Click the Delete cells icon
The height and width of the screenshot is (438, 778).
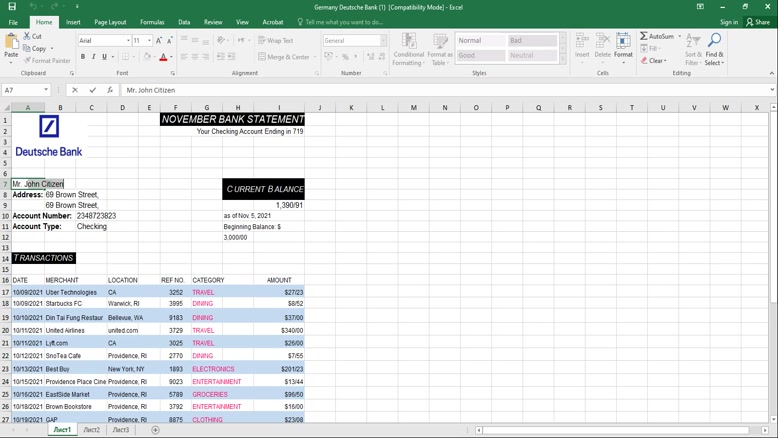tap(602, 40)
